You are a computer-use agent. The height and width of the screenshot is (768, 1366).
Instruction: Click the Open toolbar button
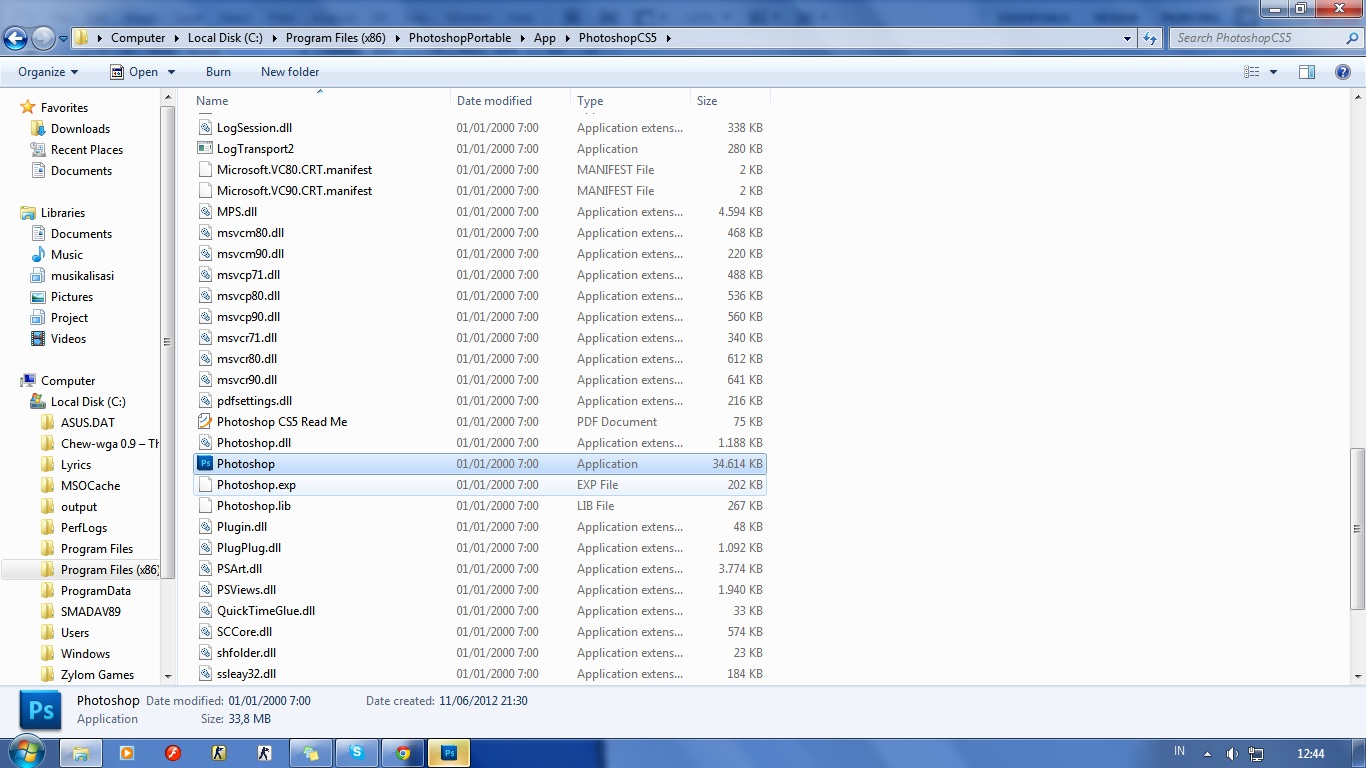pos(134,72)
